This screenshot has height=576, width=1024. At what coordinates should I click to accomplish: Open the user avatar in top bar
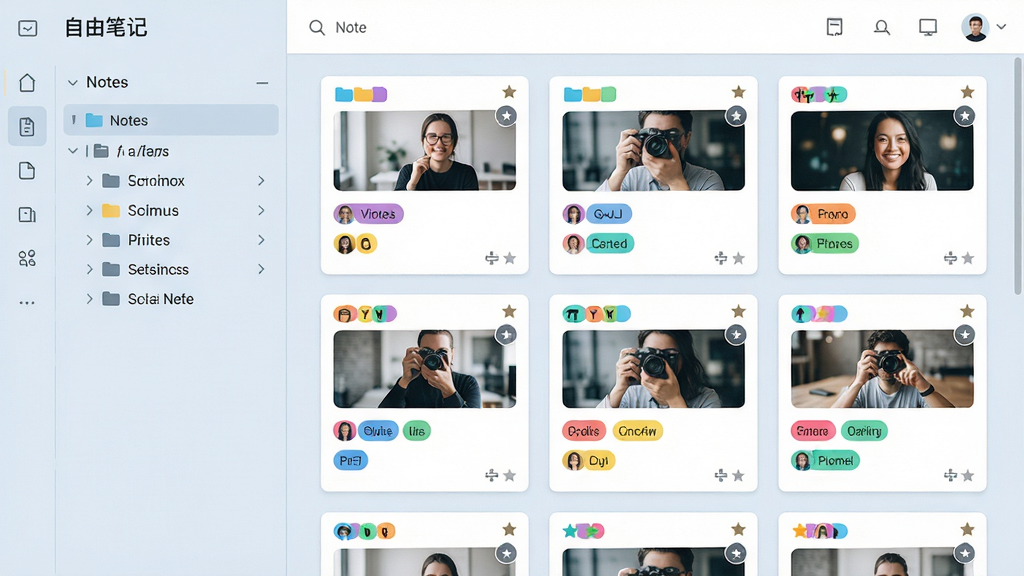pos(975,27)
